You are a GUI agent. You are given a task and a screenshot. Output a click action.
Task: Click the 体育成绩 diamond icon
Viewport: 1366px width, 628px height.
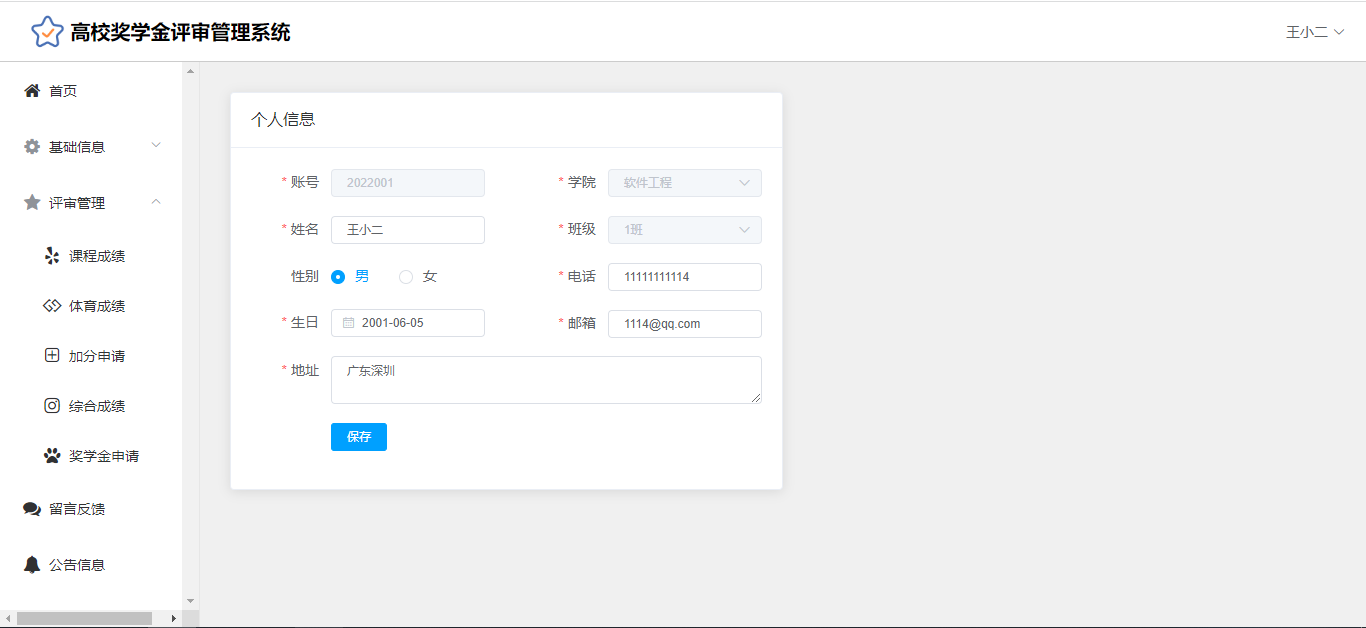coord(52,306)
